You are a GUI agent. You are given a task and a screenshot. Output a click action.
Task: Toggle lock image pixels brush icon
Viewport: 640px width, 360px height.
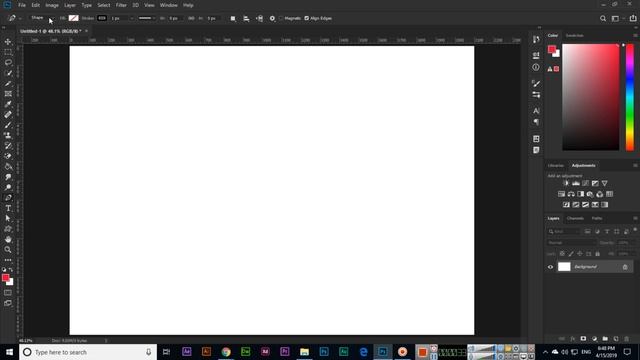pyautogui.click(x=571, y=254)
